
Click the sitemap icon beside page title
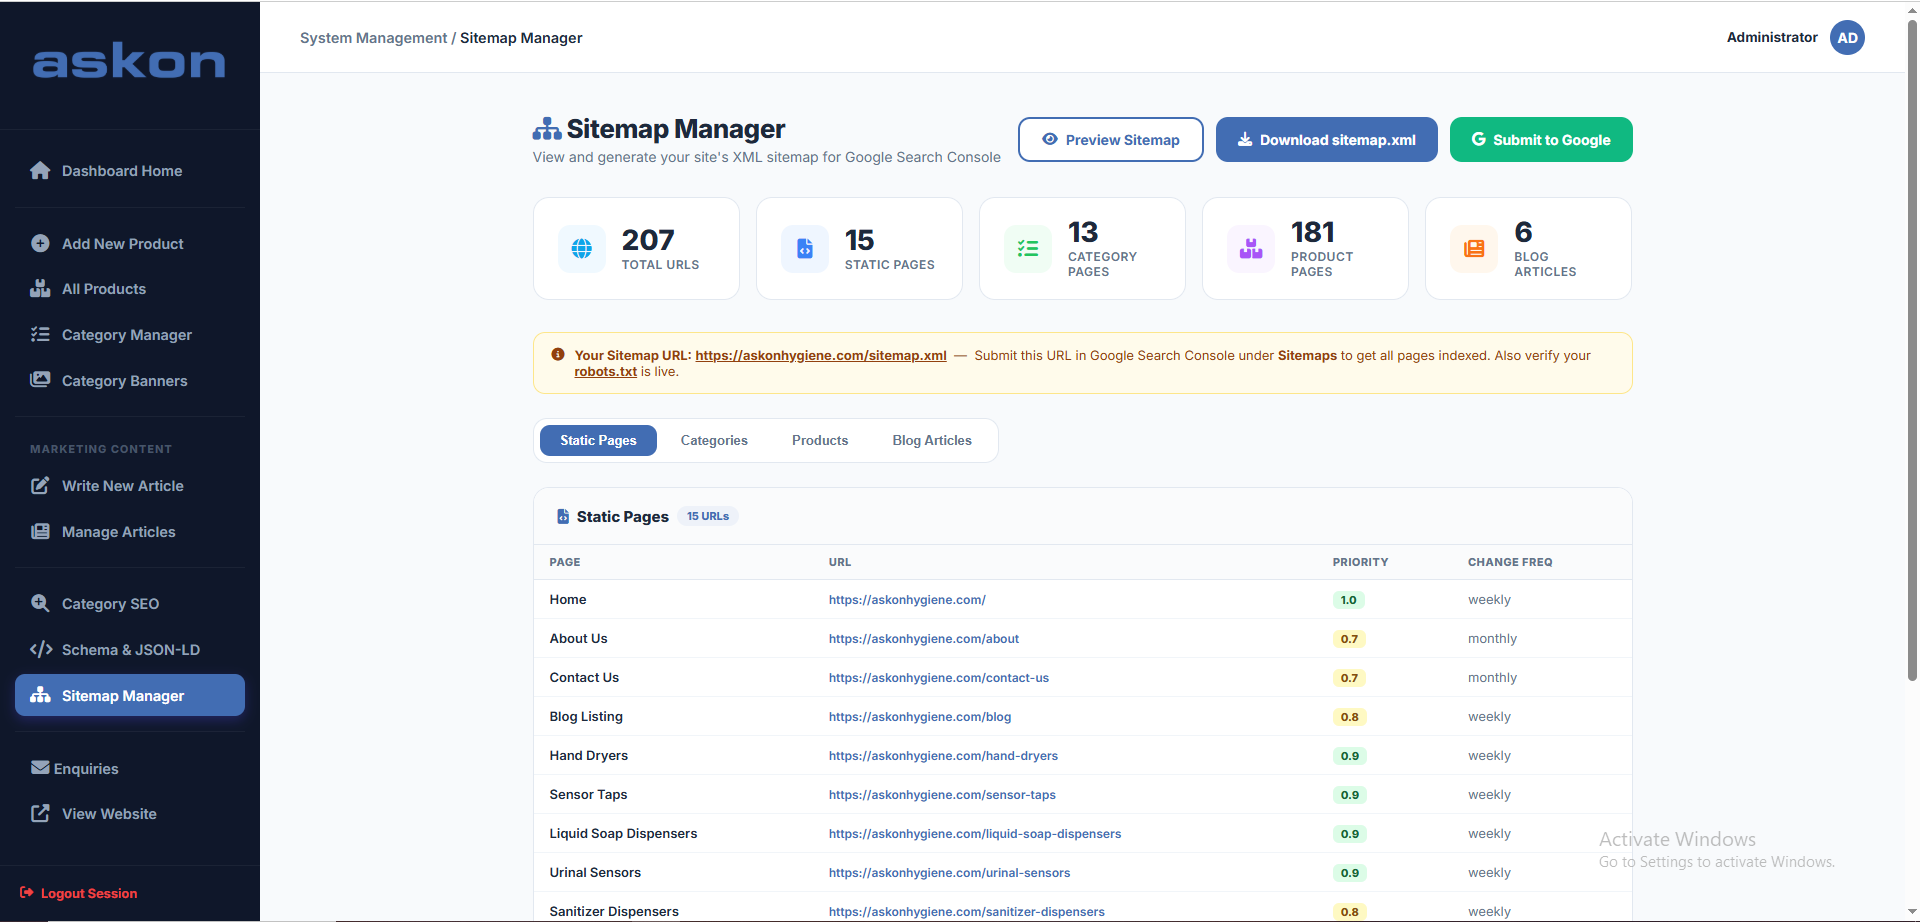pos(547,129)
